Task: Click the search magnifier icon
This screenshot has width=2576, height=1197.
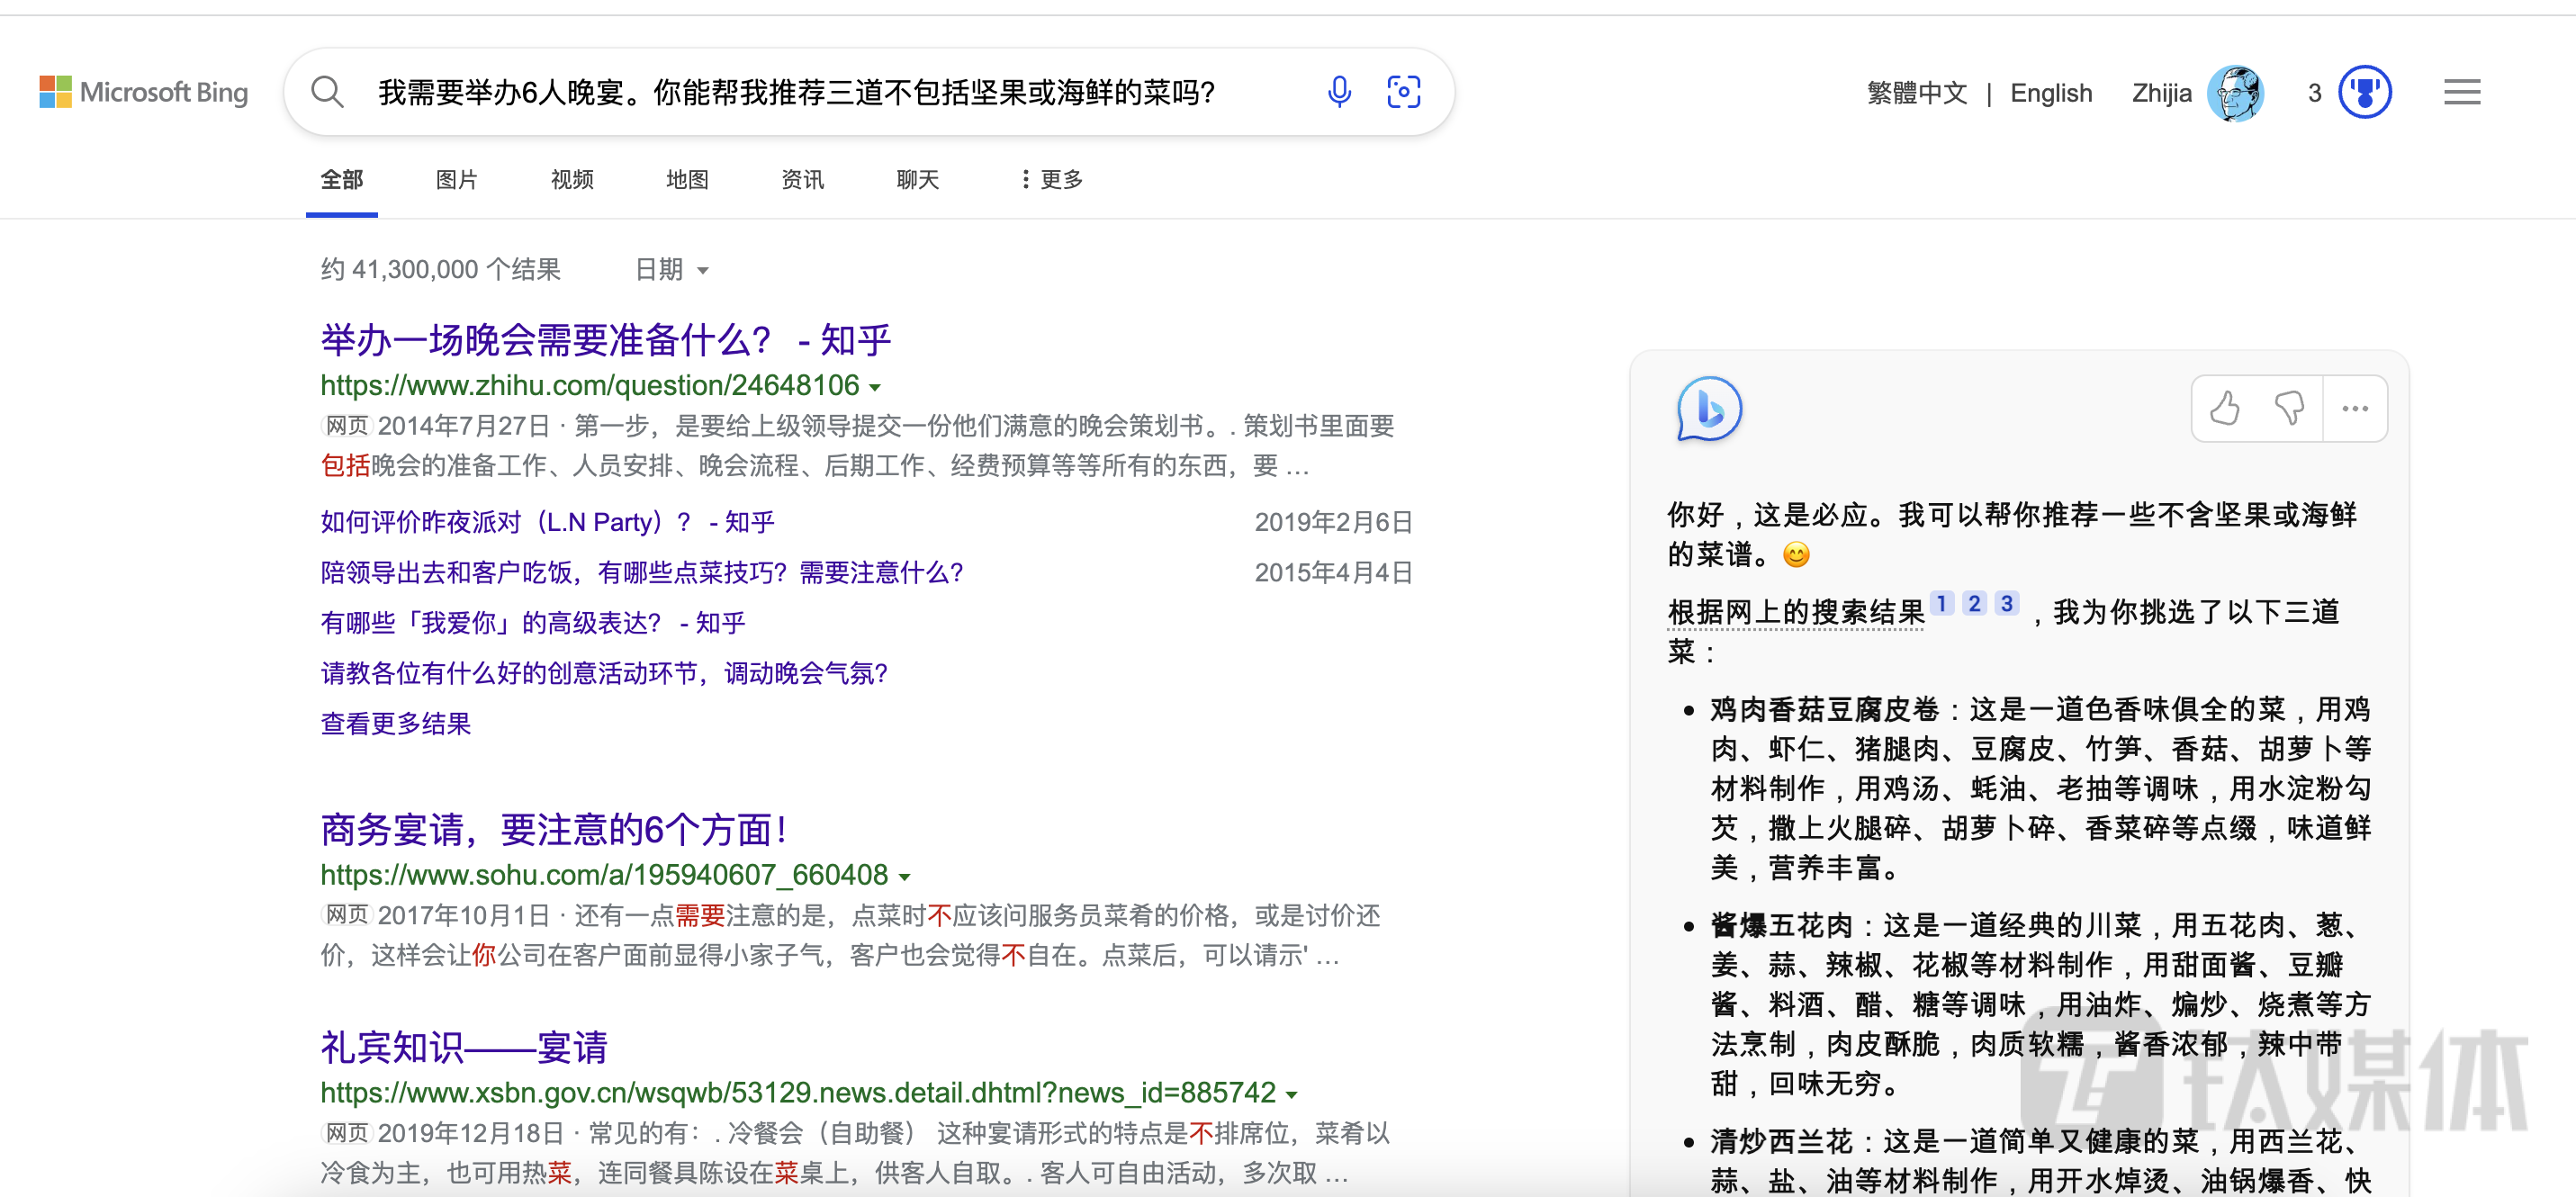Action: coord(327,92)
